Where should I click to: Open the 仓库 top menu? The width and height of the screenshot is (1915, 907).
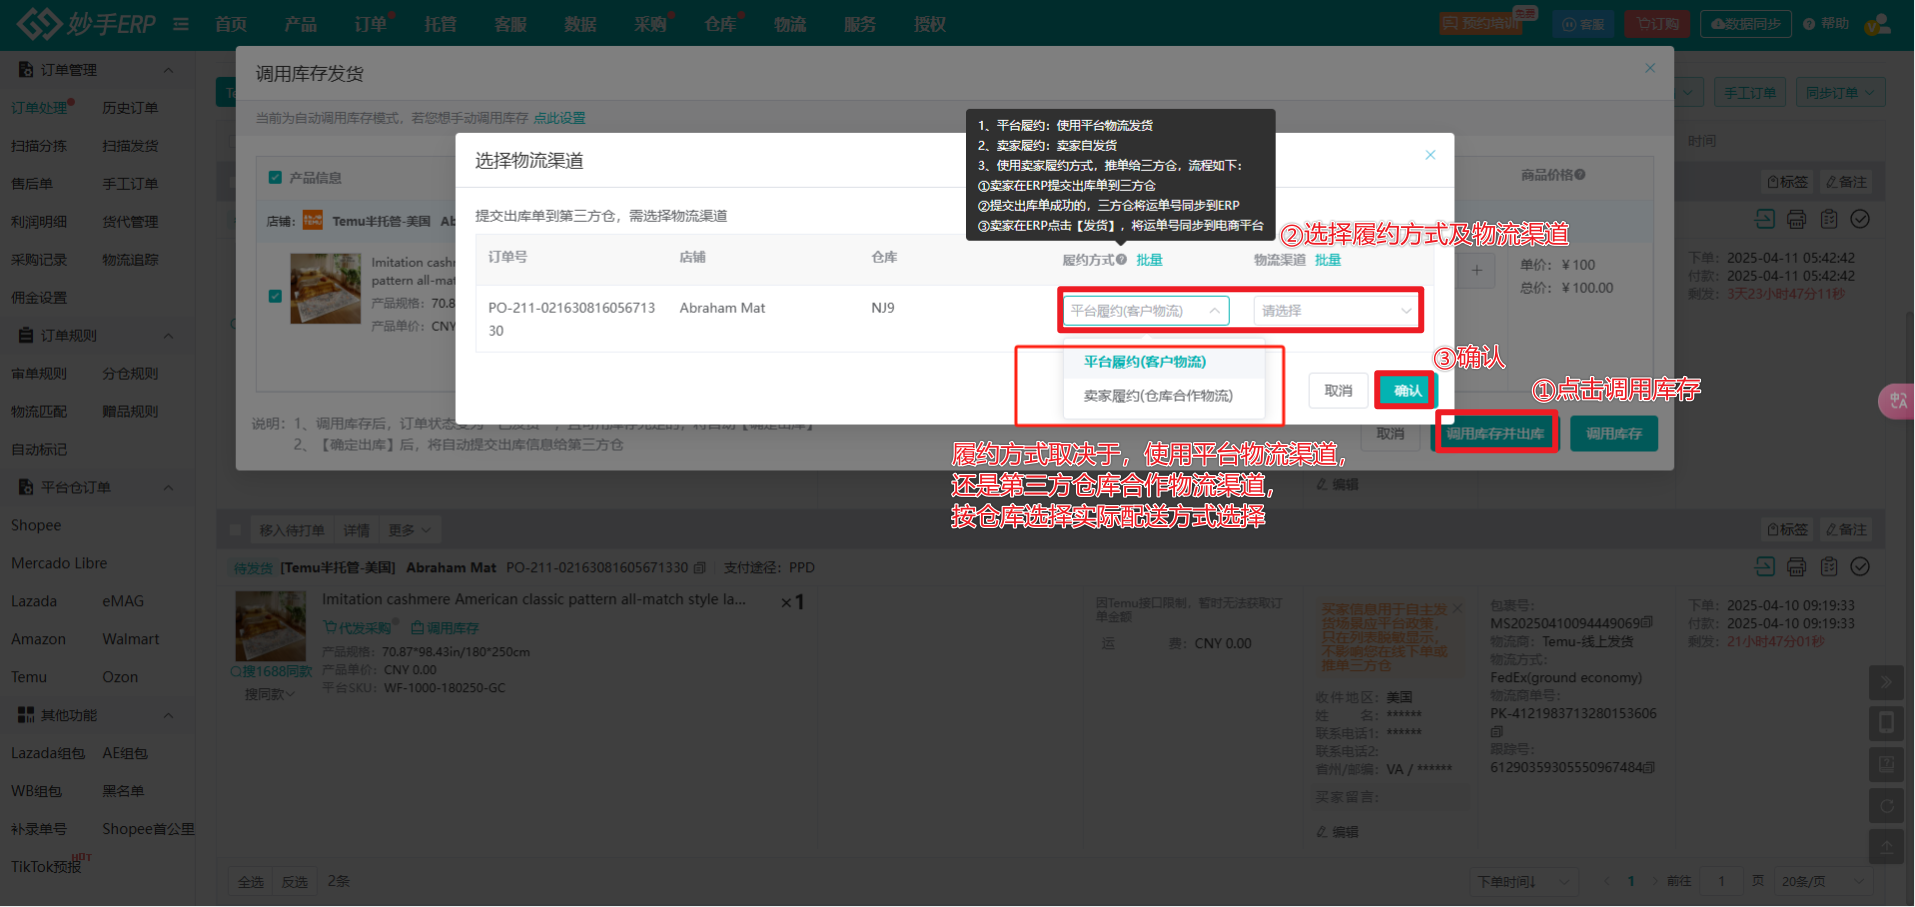tap(721, 24)
